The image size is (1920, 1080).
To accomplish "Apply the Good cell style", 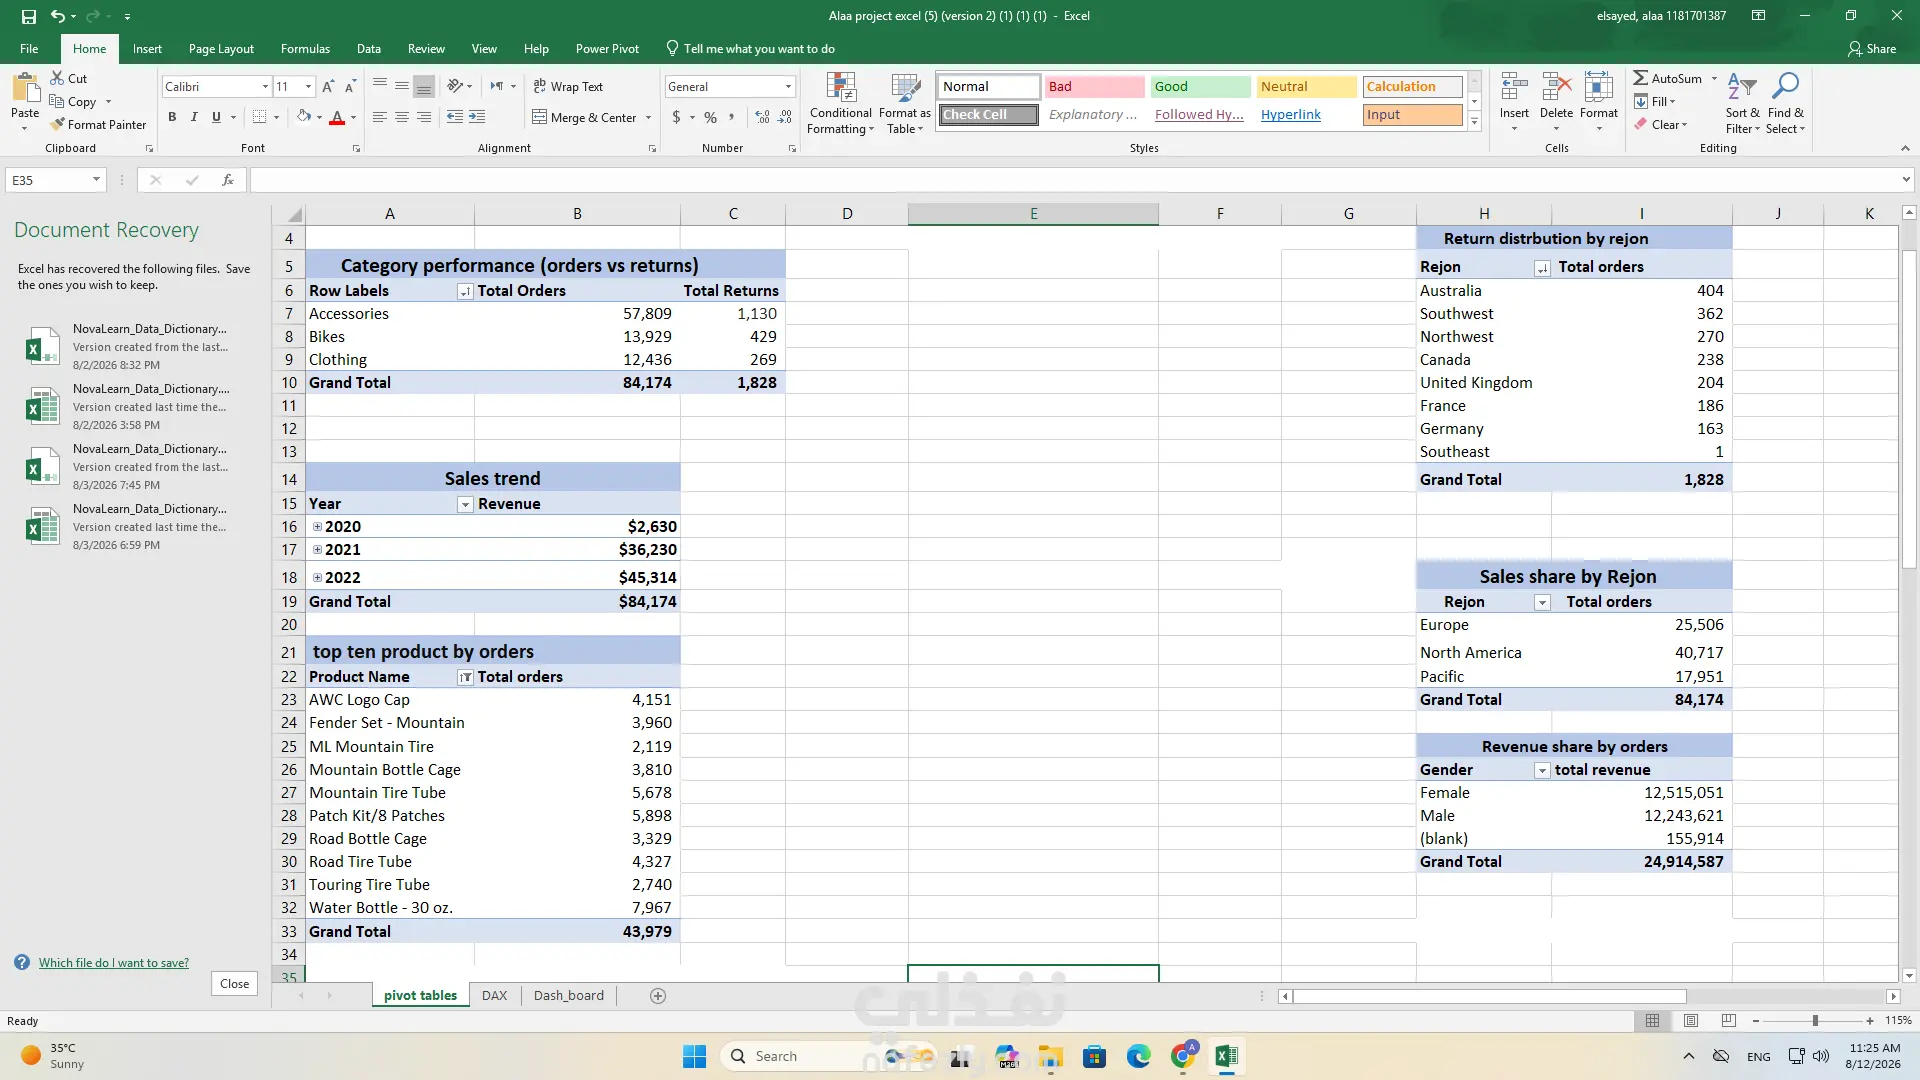I will (x=1200, y=87).
